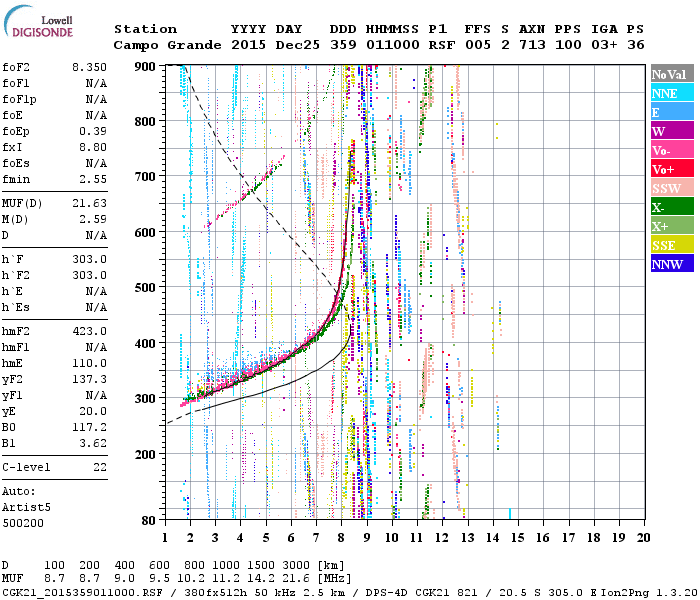This screenshot has width=700, height=600.
Task: Click the day number 359
Action: (x=343, y=45)
